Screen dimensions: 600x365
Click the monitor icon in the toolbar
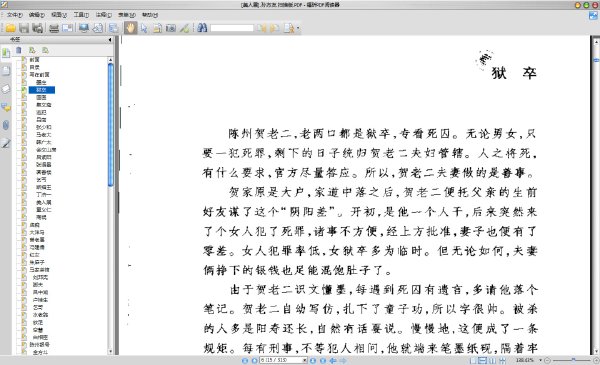84,28
